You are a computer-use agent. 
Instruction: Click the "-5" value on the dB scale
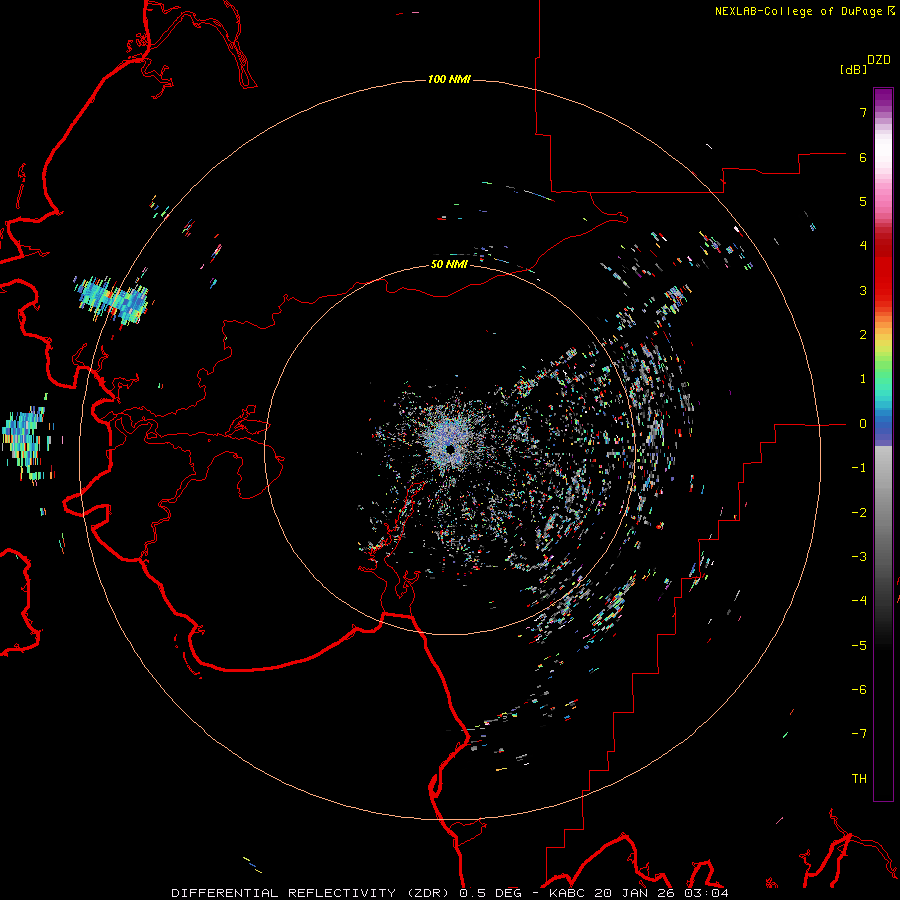pyautogui.click(x=859, y=646)
